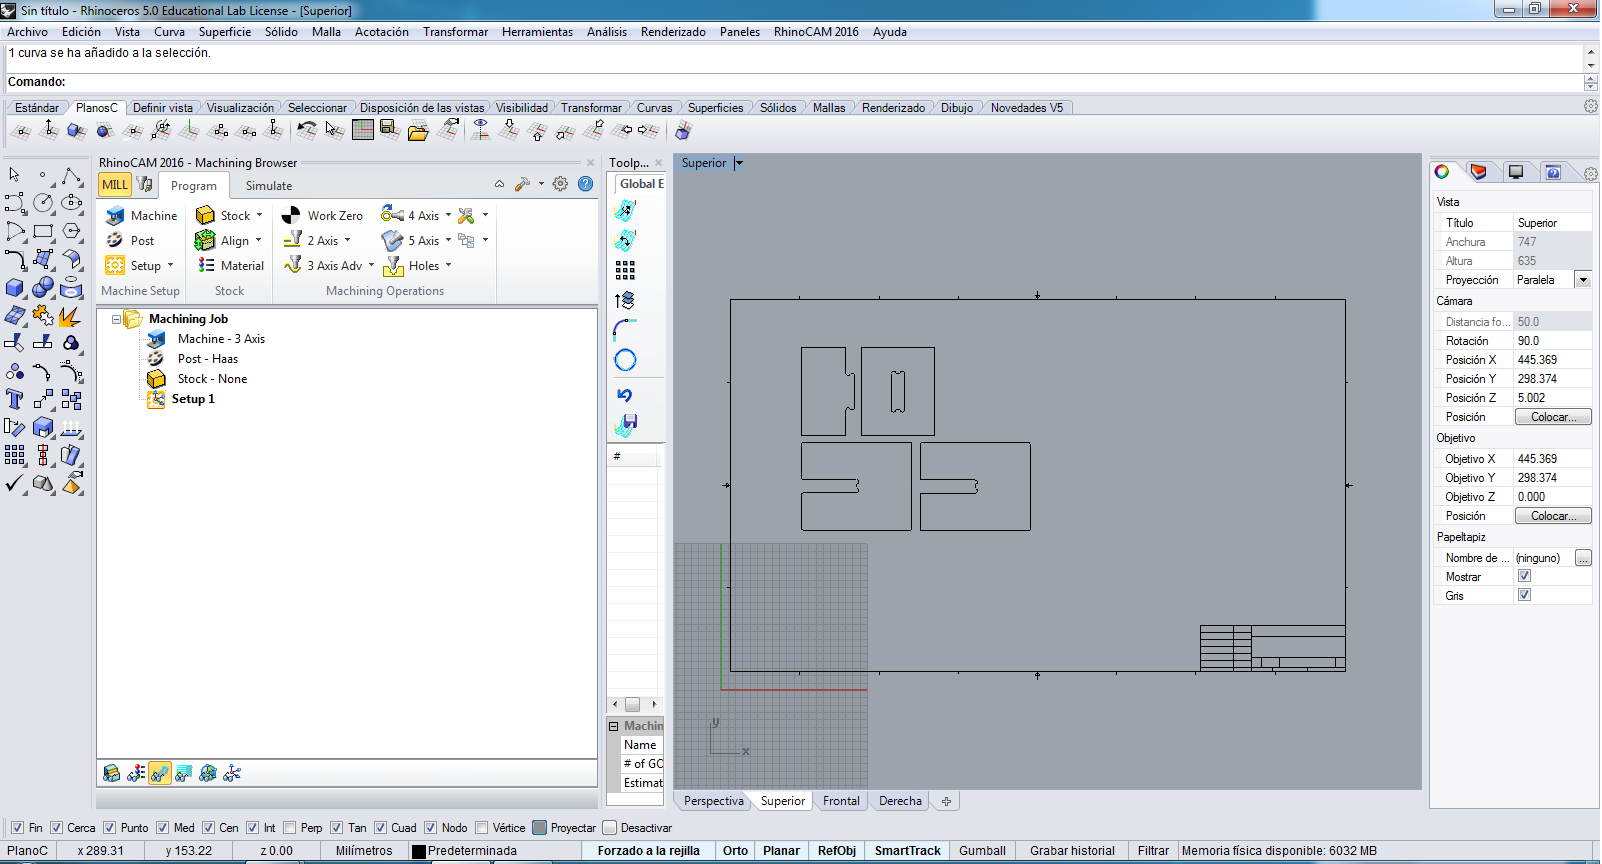
Task: Toggle Forzado a la rejilla in status bar
Action: coord(648,851)
